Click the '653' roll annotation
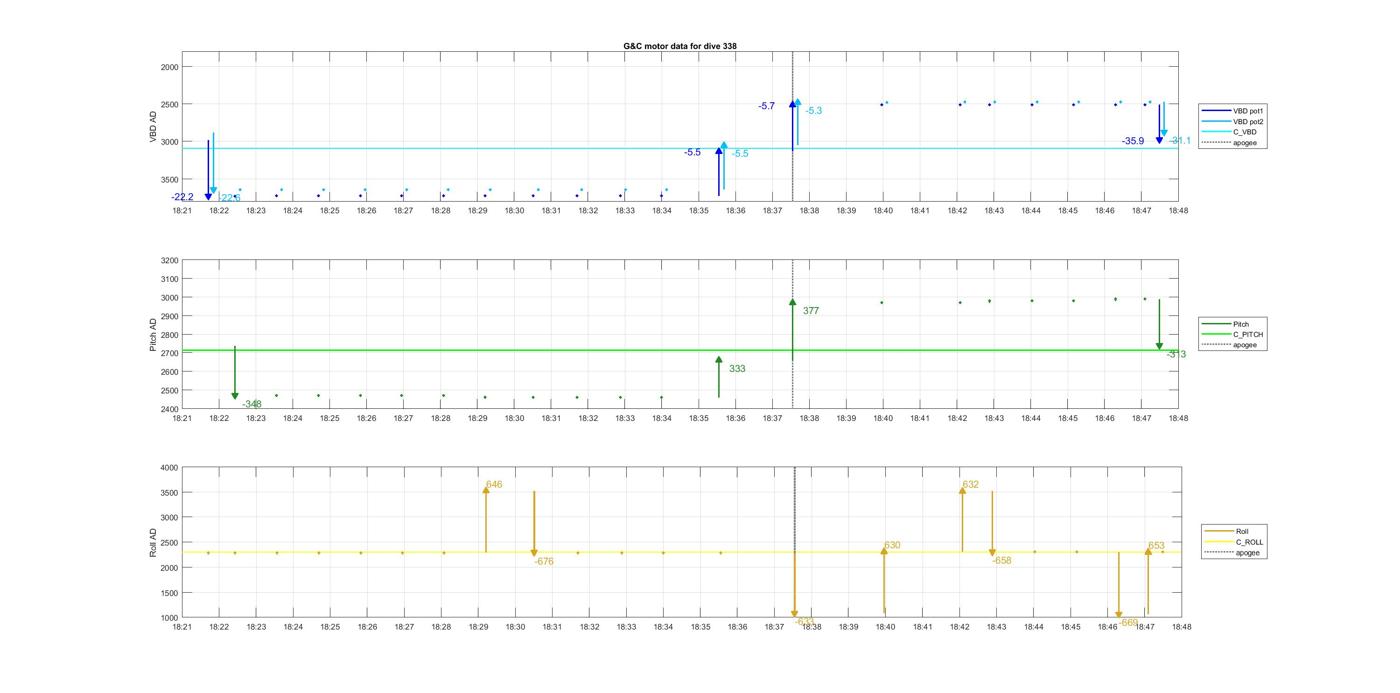 click(x=1156, y=546)
